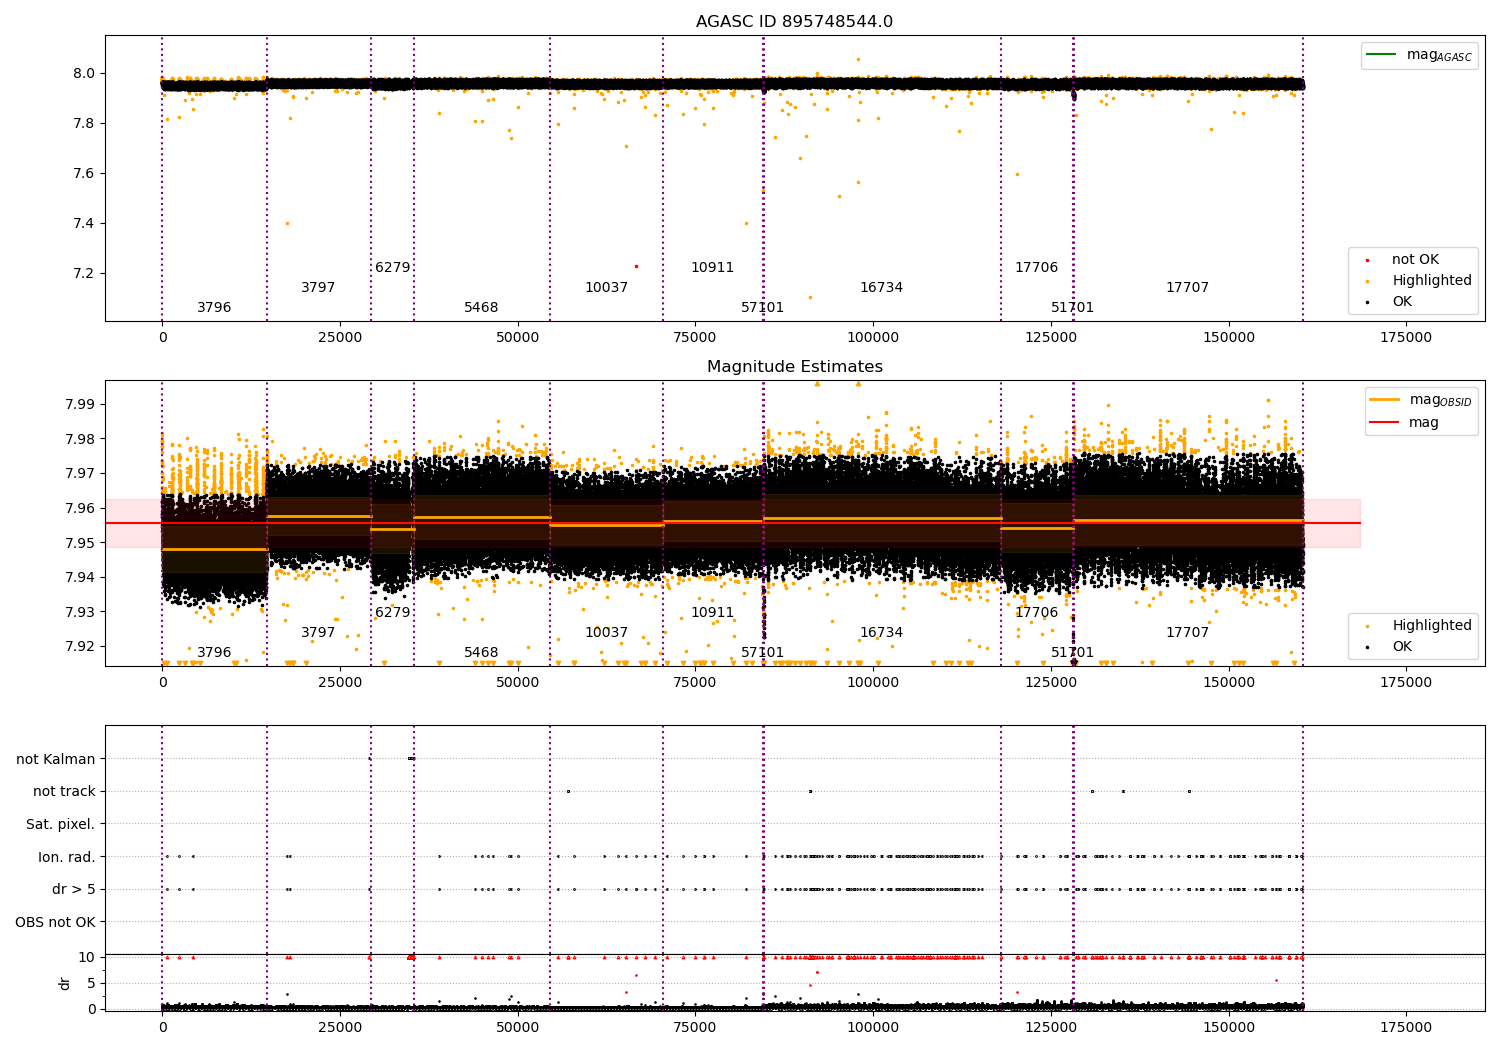The width and height of the screenshot is (1500, 1050).
Task: Click the lone red 'not OK' point in the top plot
Action: [x=636, y=266]
